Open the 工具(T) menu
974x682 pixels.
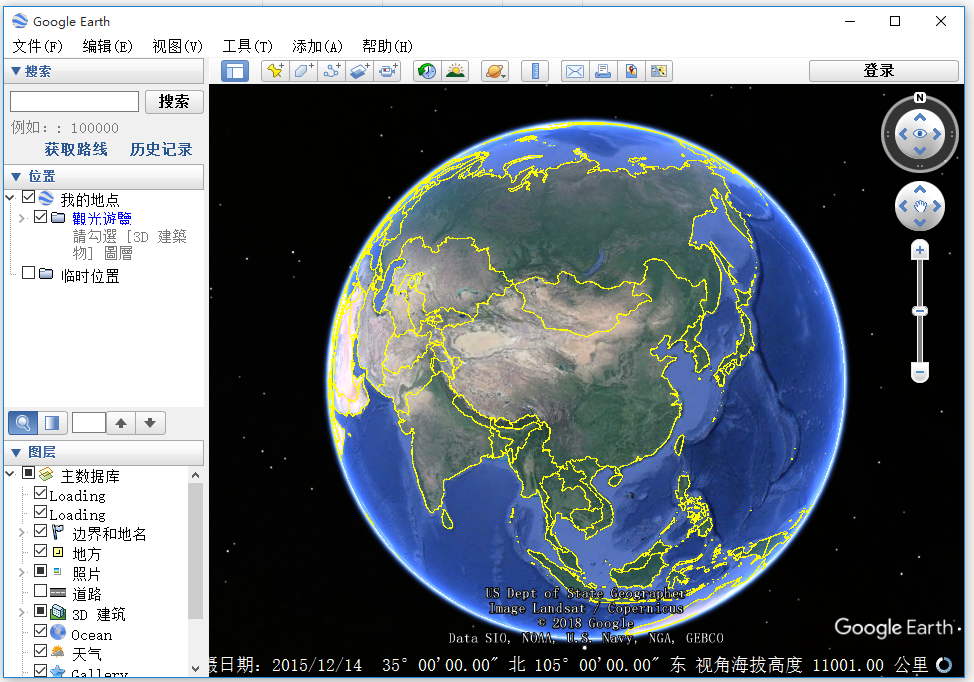coord(247,46)
